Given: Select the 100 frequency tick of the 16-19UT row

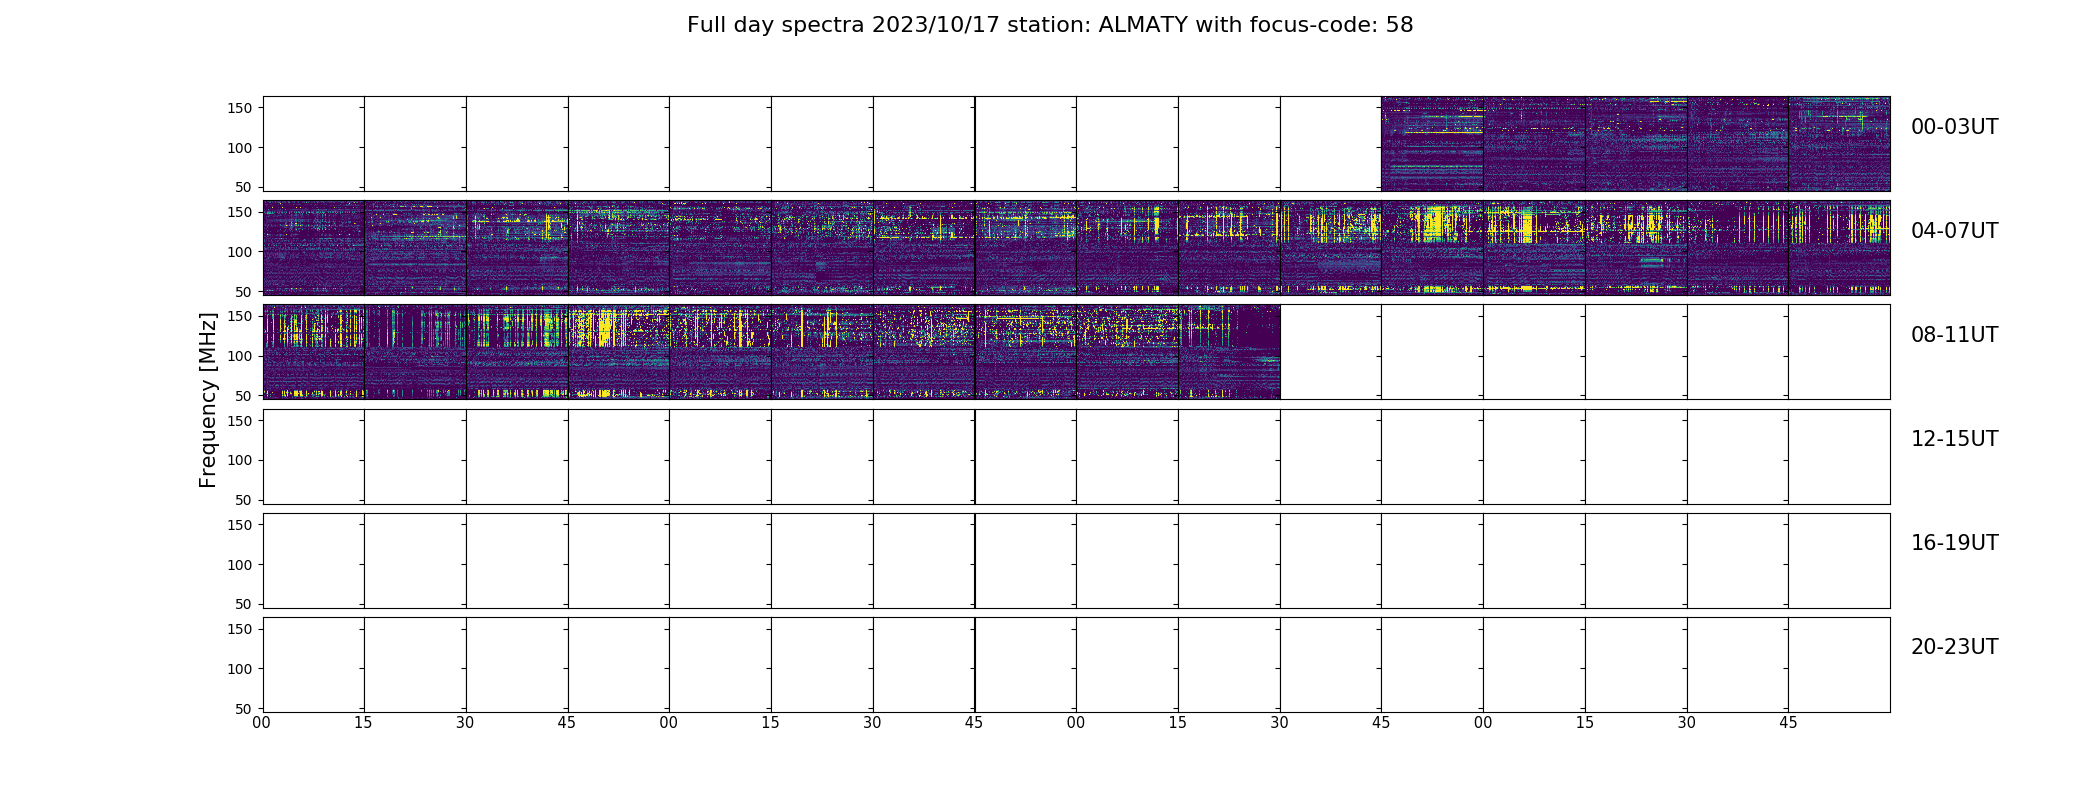Looking at the screenshot, I should (x=240, y=565).
